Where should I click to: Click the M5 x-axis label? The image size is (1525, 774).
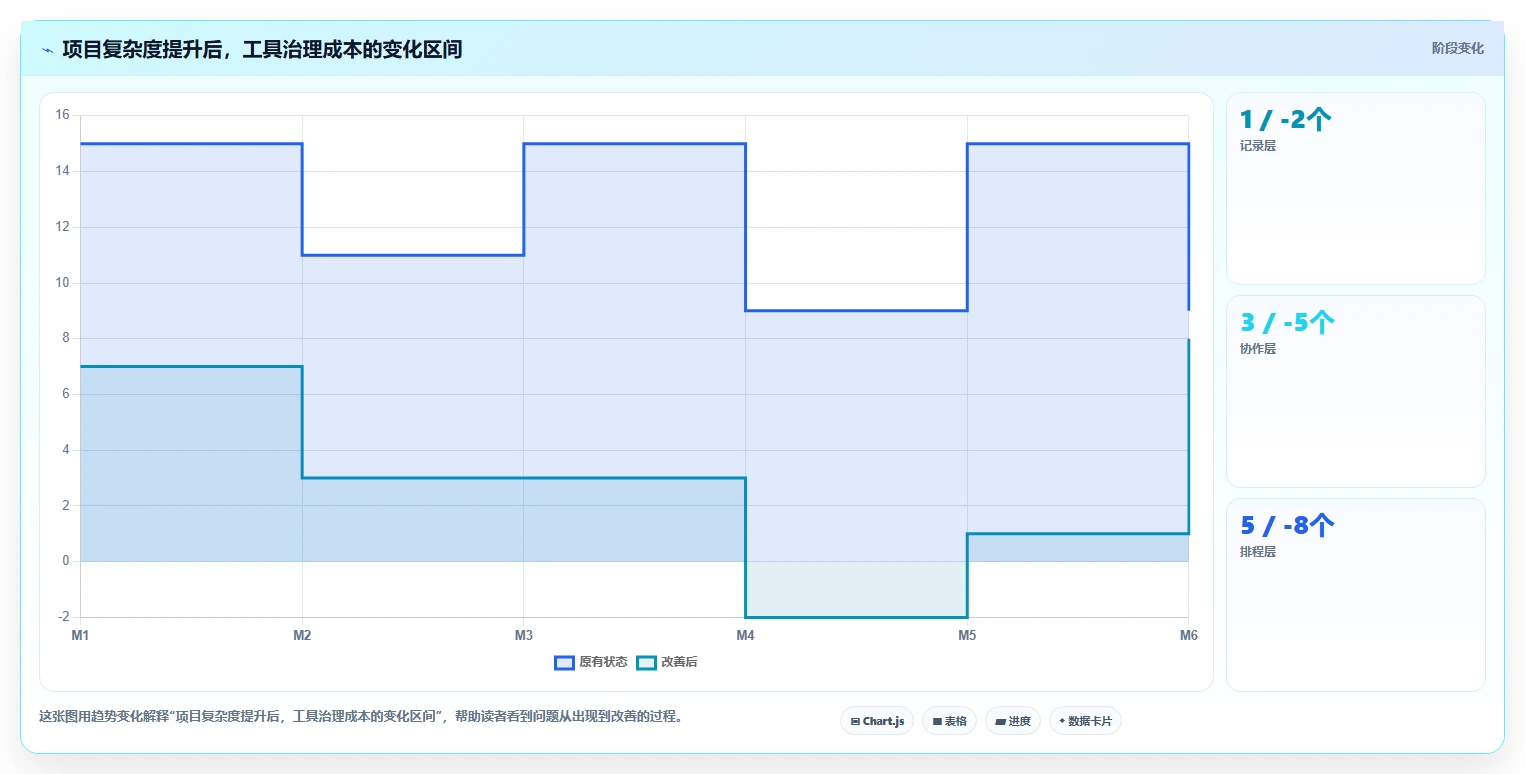(967, 635)
